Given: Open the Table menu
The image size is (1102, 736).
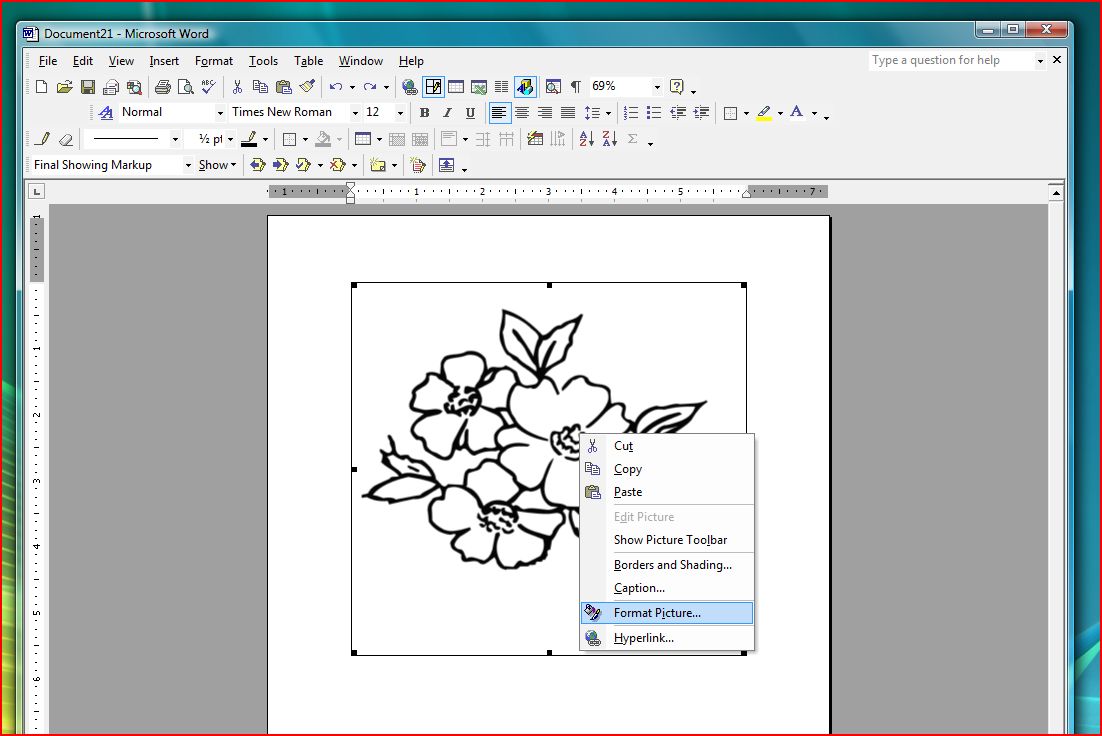Looking at the screenshot, I should click(308, 61).
